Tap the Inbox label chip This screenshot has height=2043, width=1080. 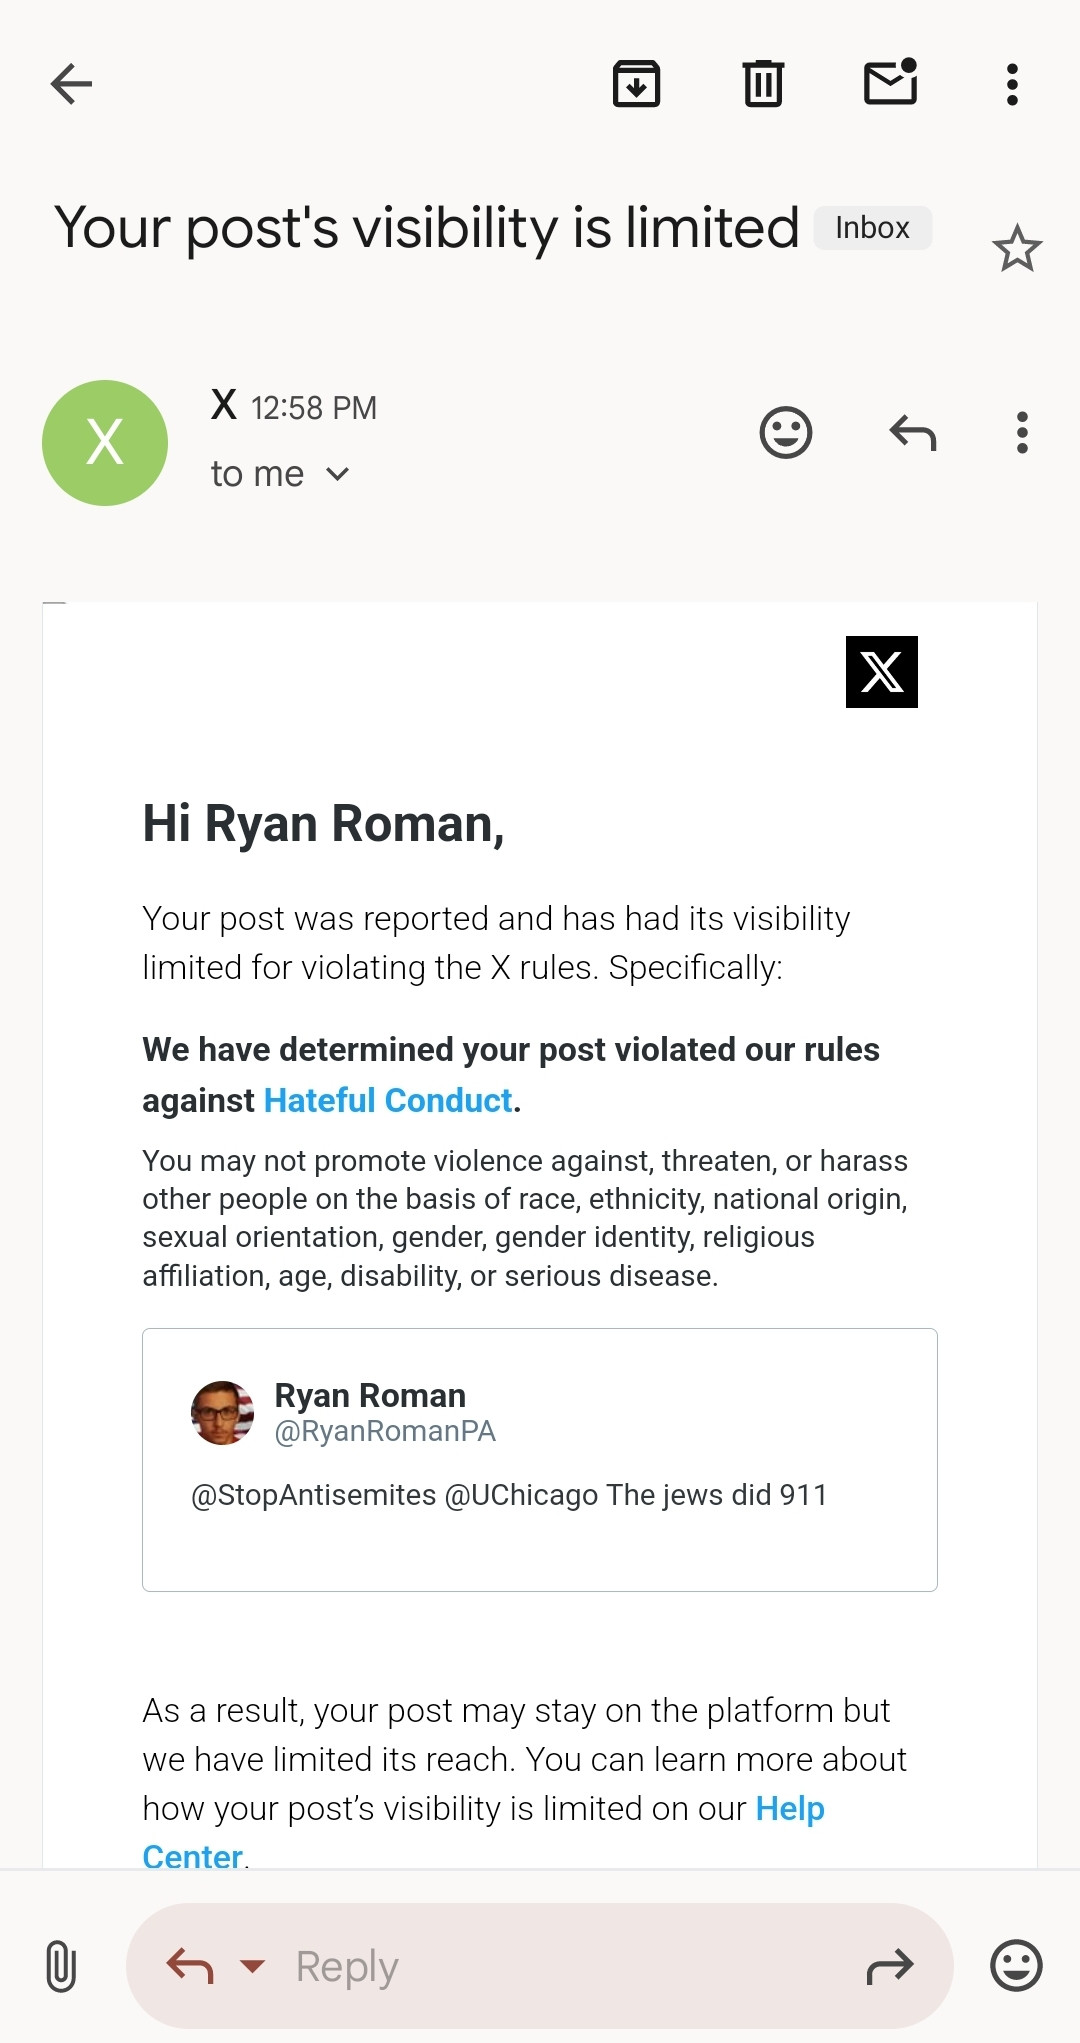[873, 228]
